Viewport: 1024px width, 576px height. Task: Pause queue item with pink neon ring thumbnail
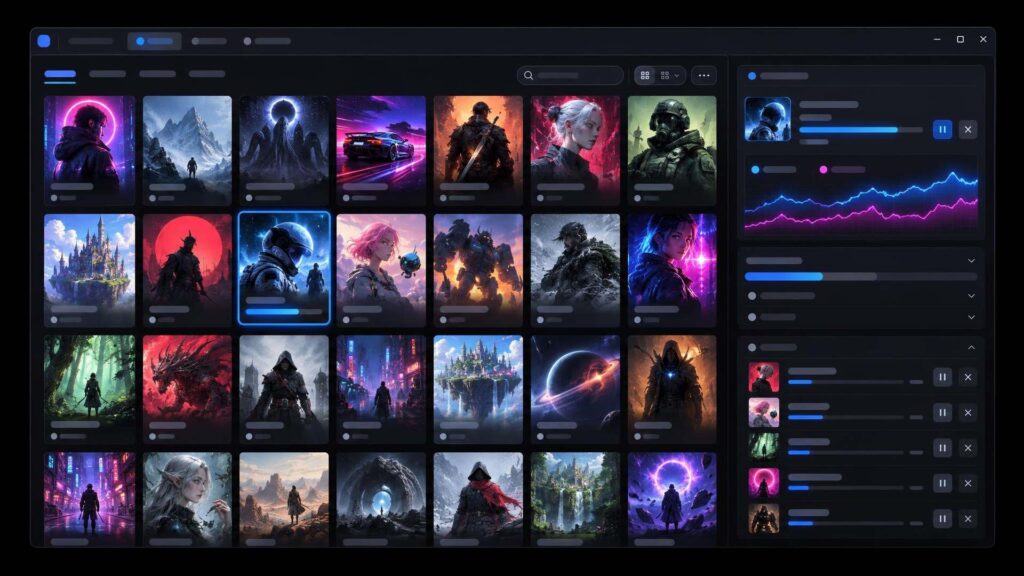pyautogui.click(x=942, y=483)
